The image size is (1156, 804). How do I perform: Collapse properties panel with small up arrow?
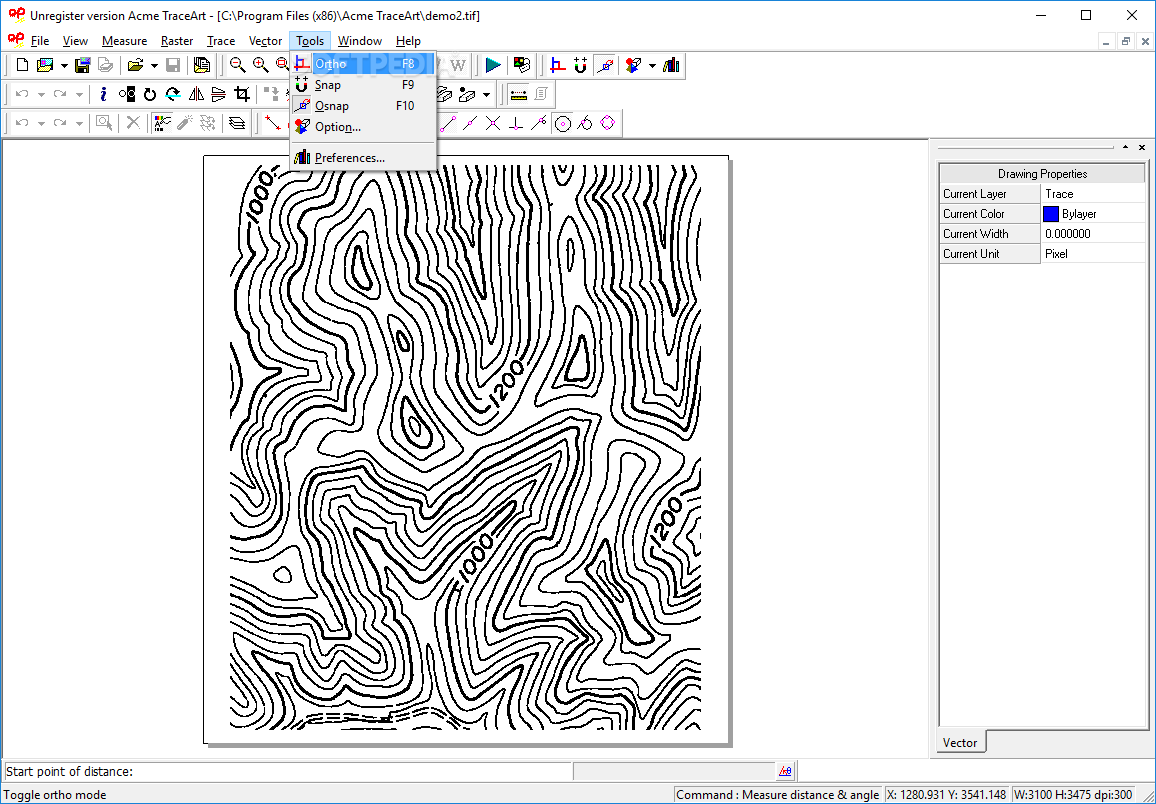(x=1125, y=147)
